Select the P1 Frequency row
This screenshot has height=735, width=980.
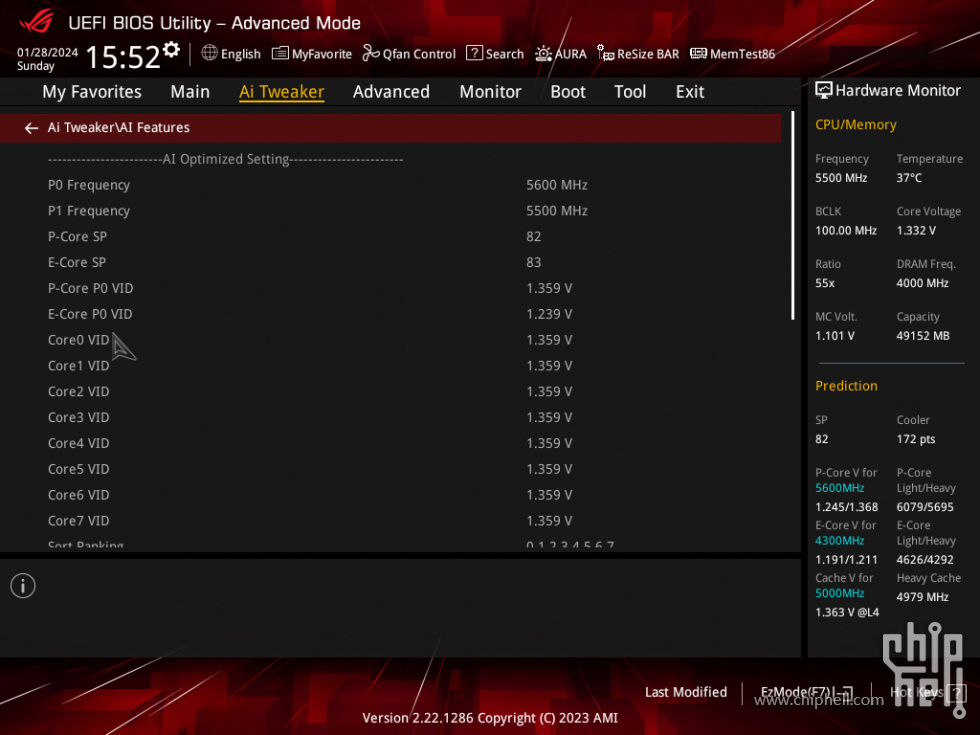391,211
